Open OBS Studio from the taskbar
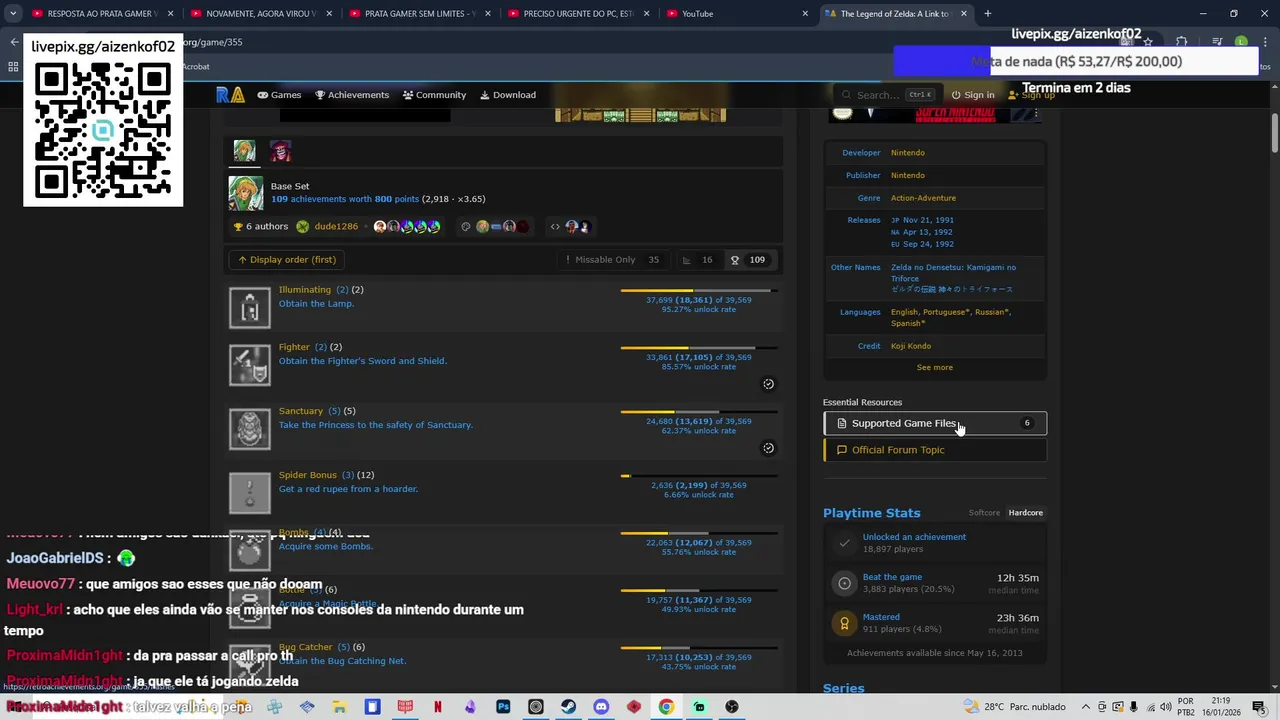Image resolution: width=1280 pixels, height=720 pixels. click(732, 707)
